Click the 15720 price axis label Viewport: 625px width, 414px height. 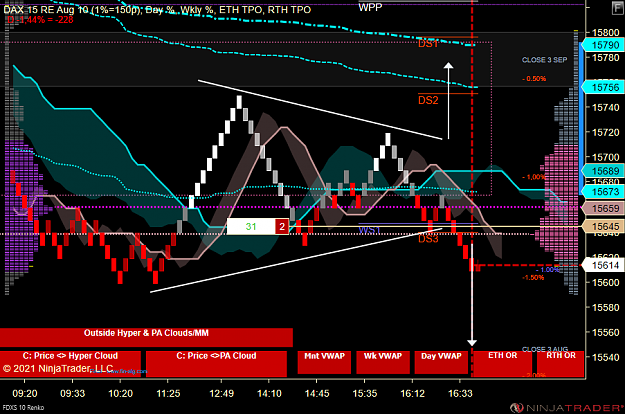(606, 132)
